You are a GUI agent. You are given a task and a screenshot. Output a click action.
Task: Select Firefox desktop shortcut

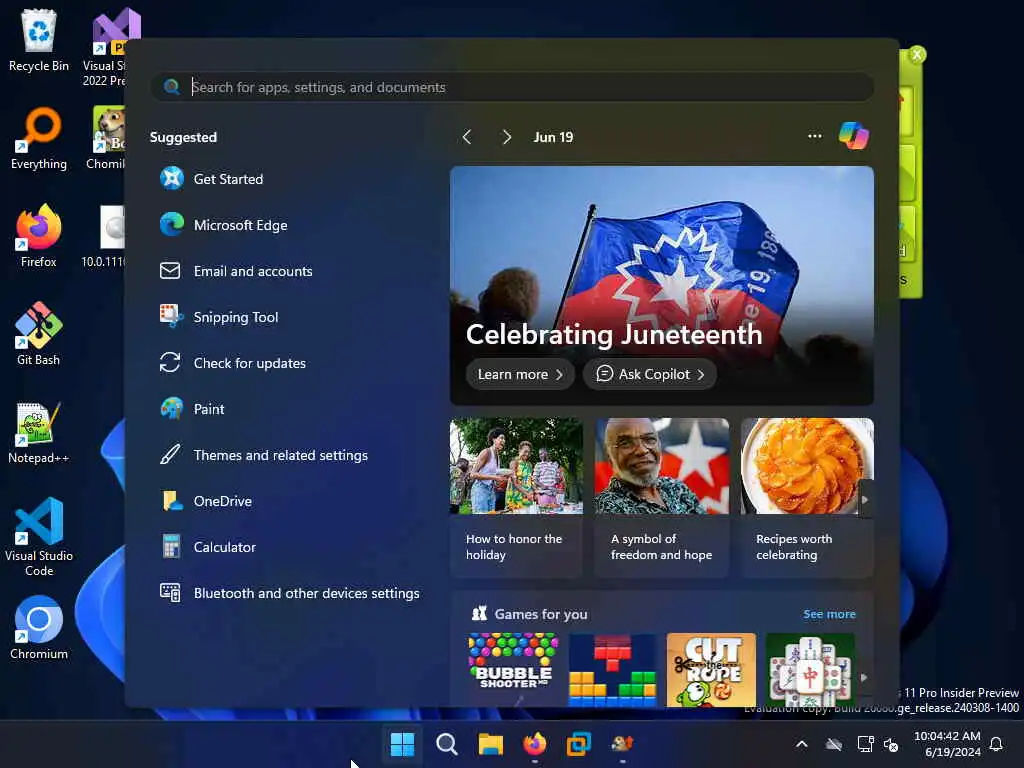[39, 236]
